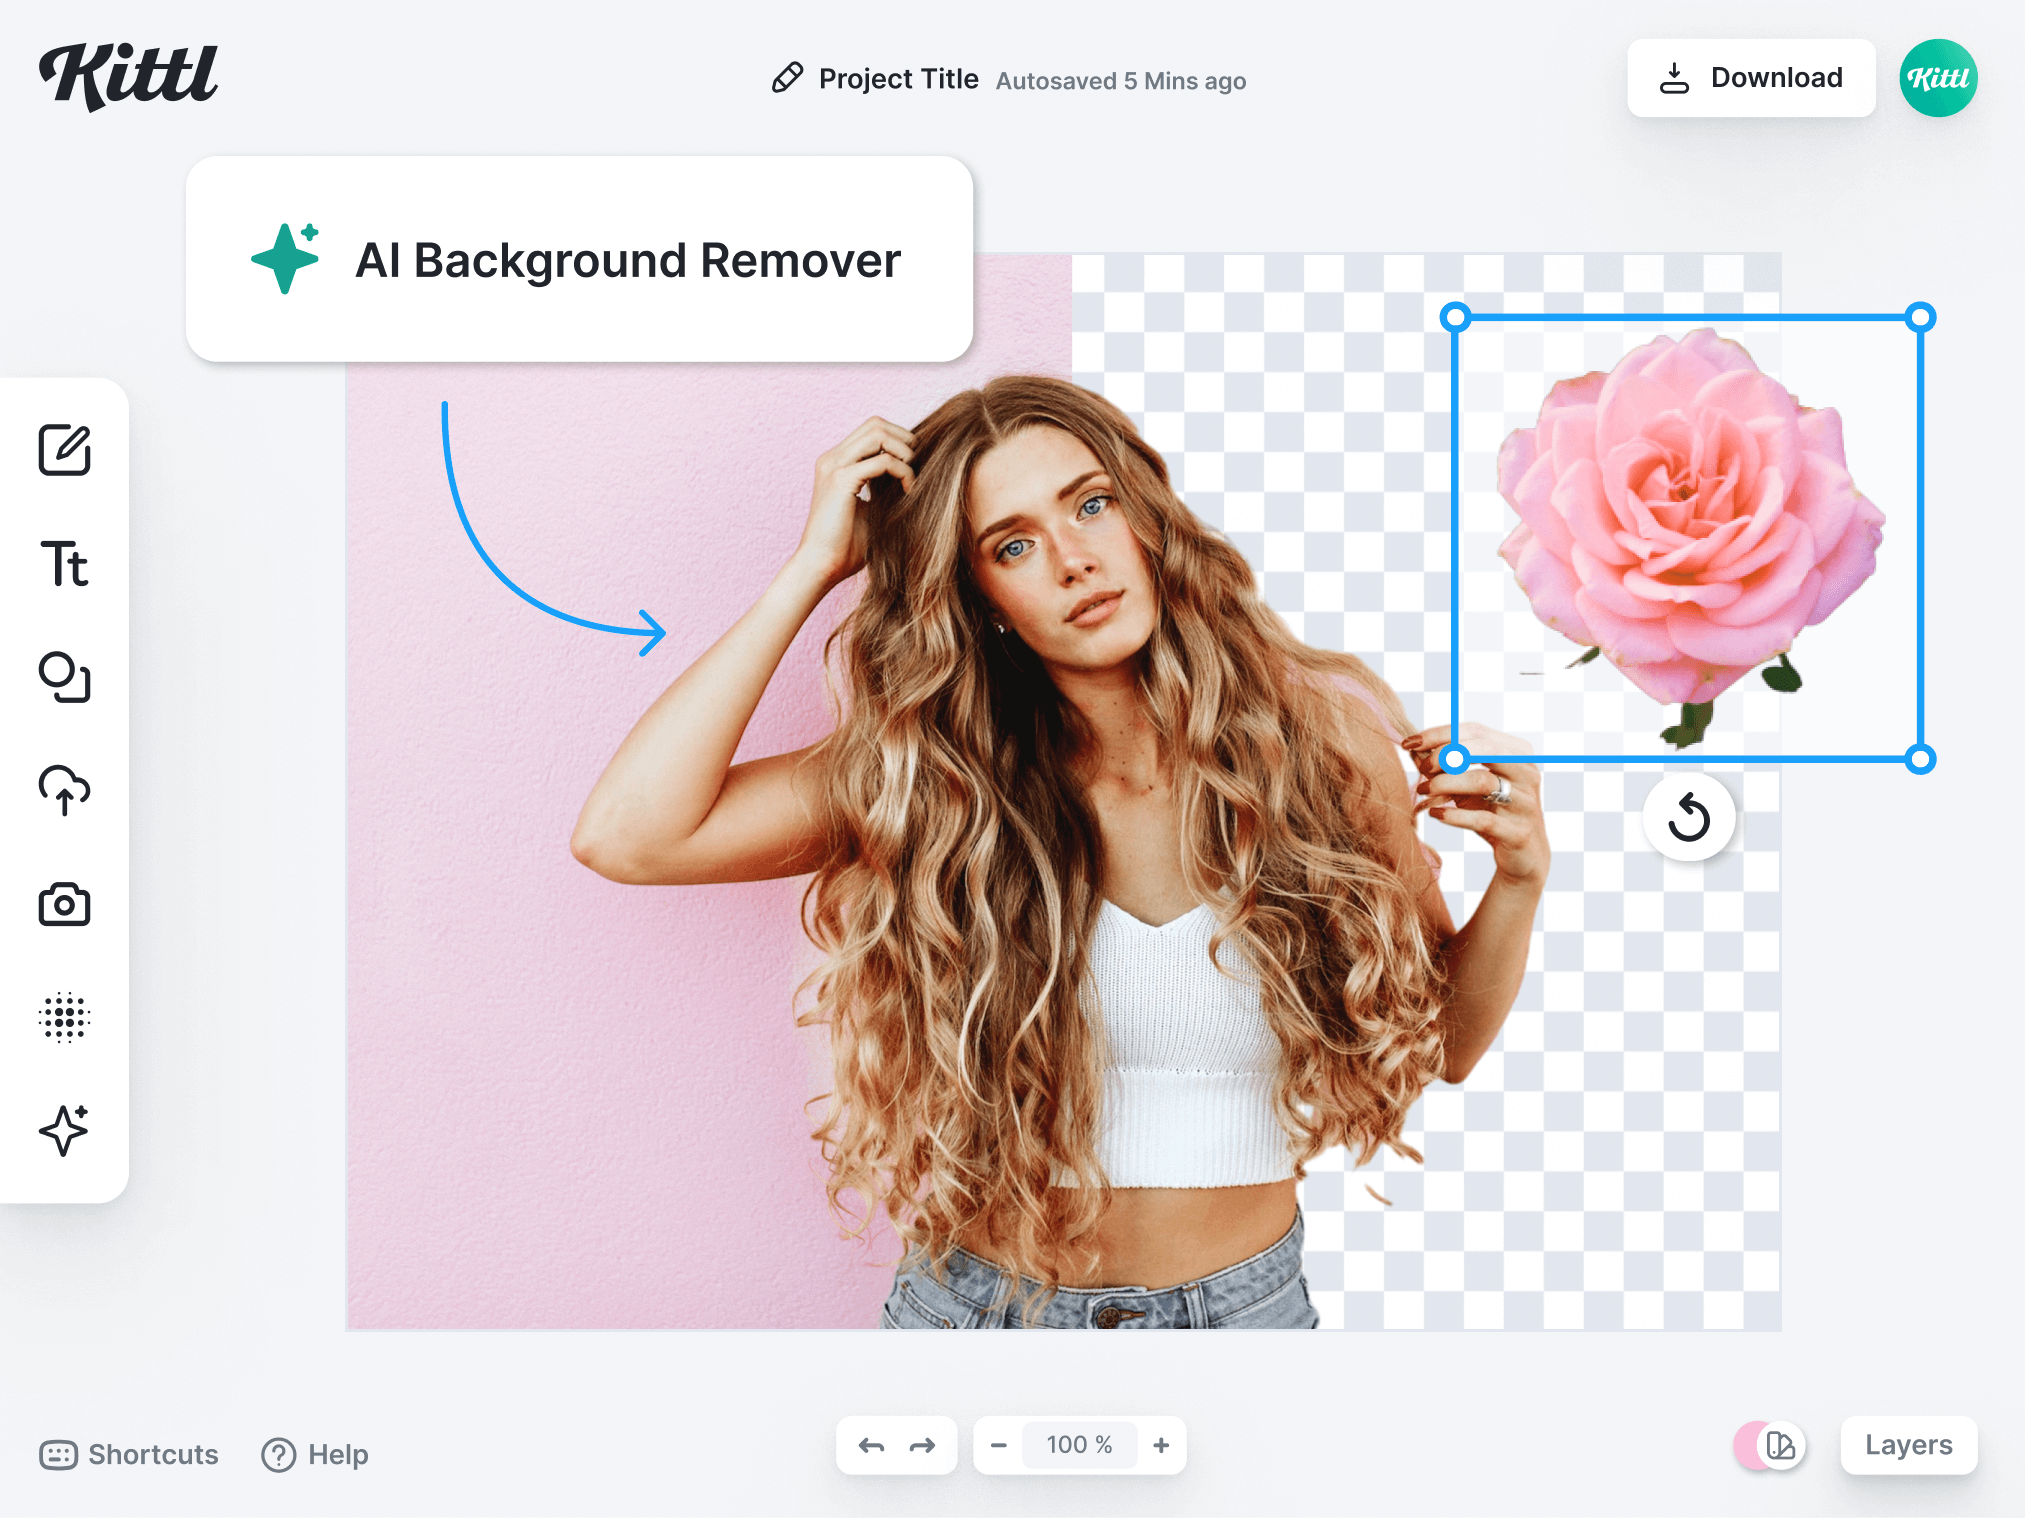Image resolution: width=2025 pixels, height=1518 pixels.
Task: Click the keyboard icon next to Shortcuts
Action: (x=58, y=1455)
